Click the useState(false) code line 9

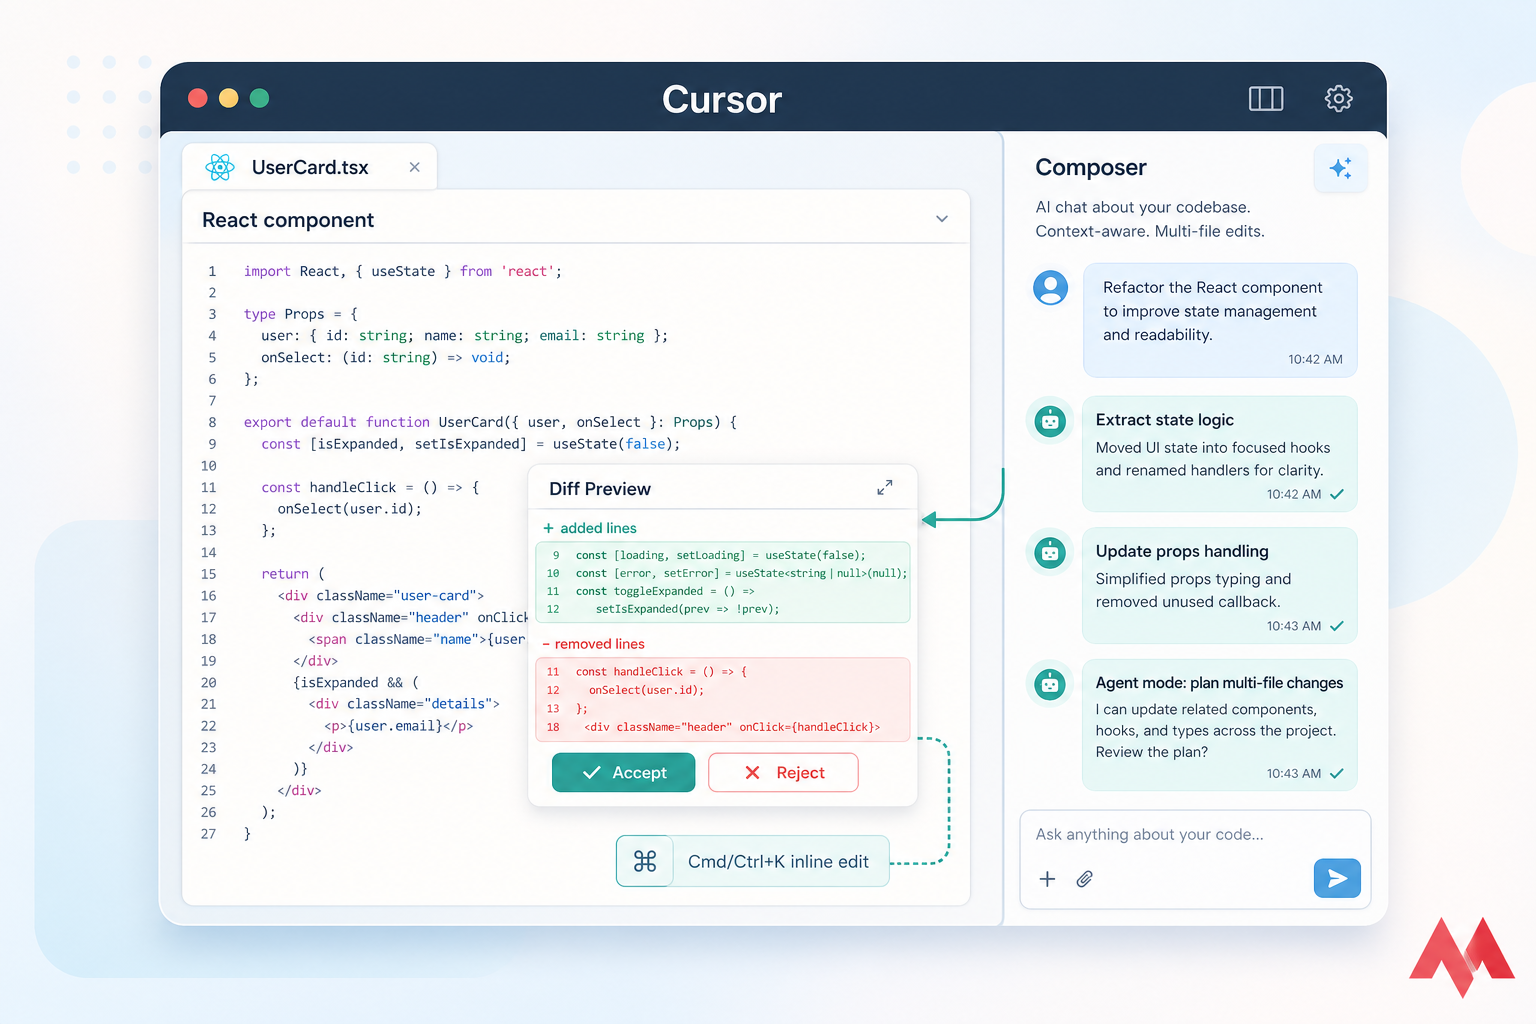tap(470, 444)
